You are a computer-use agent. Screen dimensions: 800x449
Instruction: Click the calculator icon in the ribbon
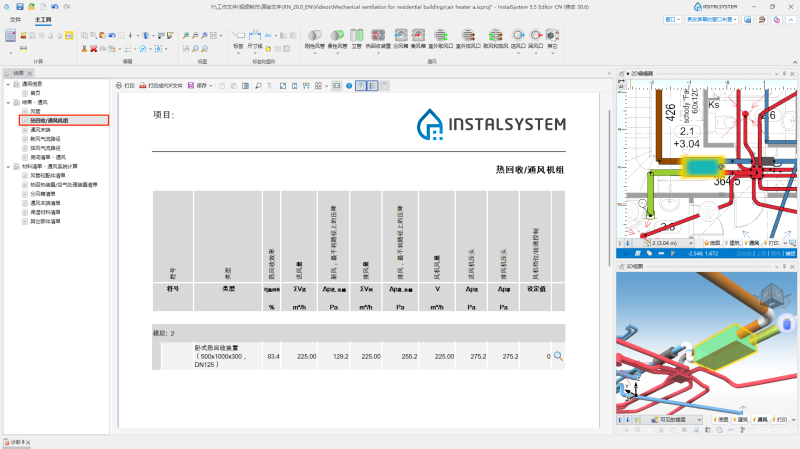(10, 36)
